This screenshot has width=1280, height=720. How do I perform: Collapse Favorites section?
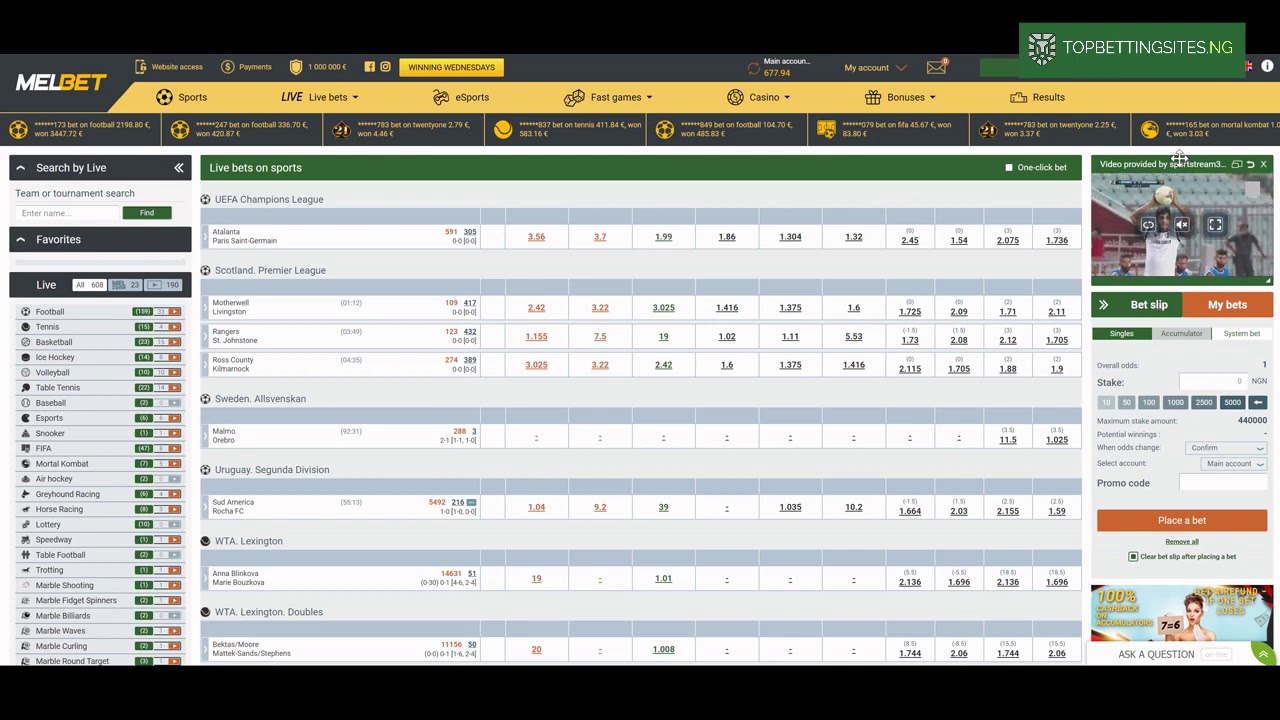20,240
